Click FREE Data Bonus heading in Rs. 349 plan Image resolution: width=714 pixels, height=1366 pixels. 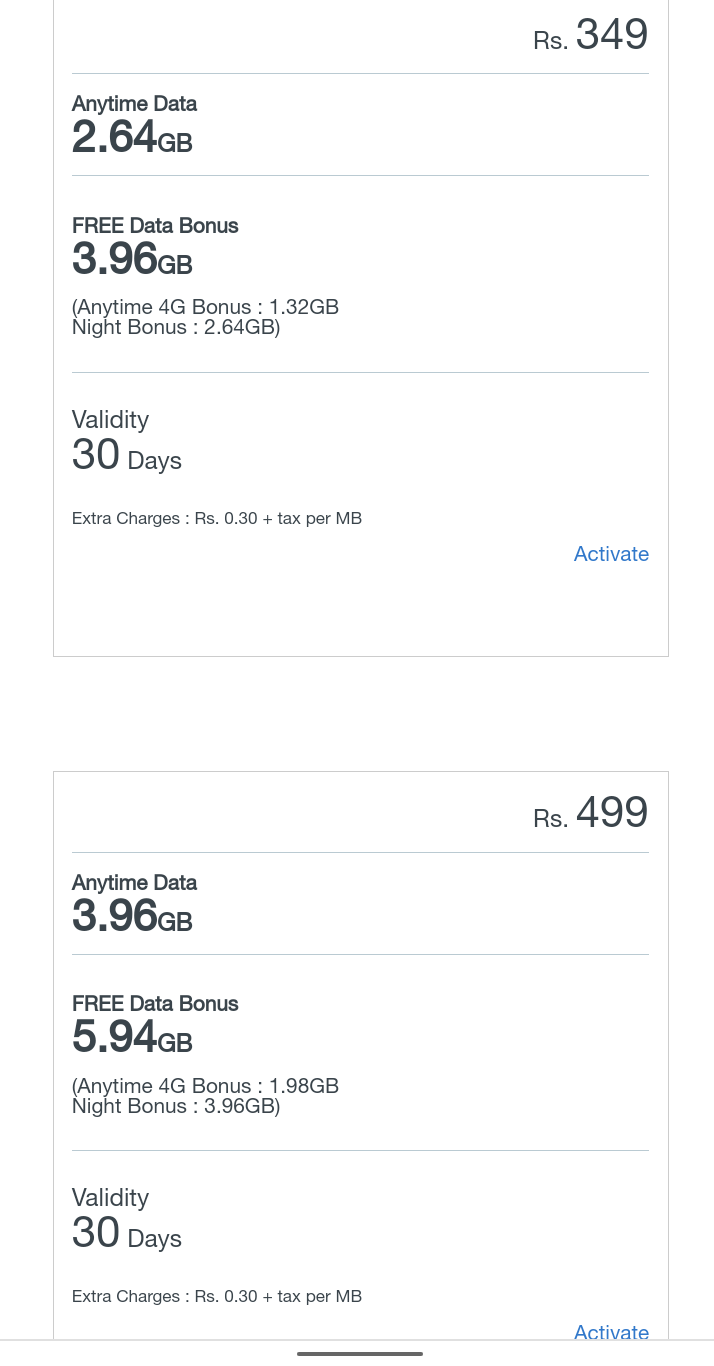pos(155,226)
